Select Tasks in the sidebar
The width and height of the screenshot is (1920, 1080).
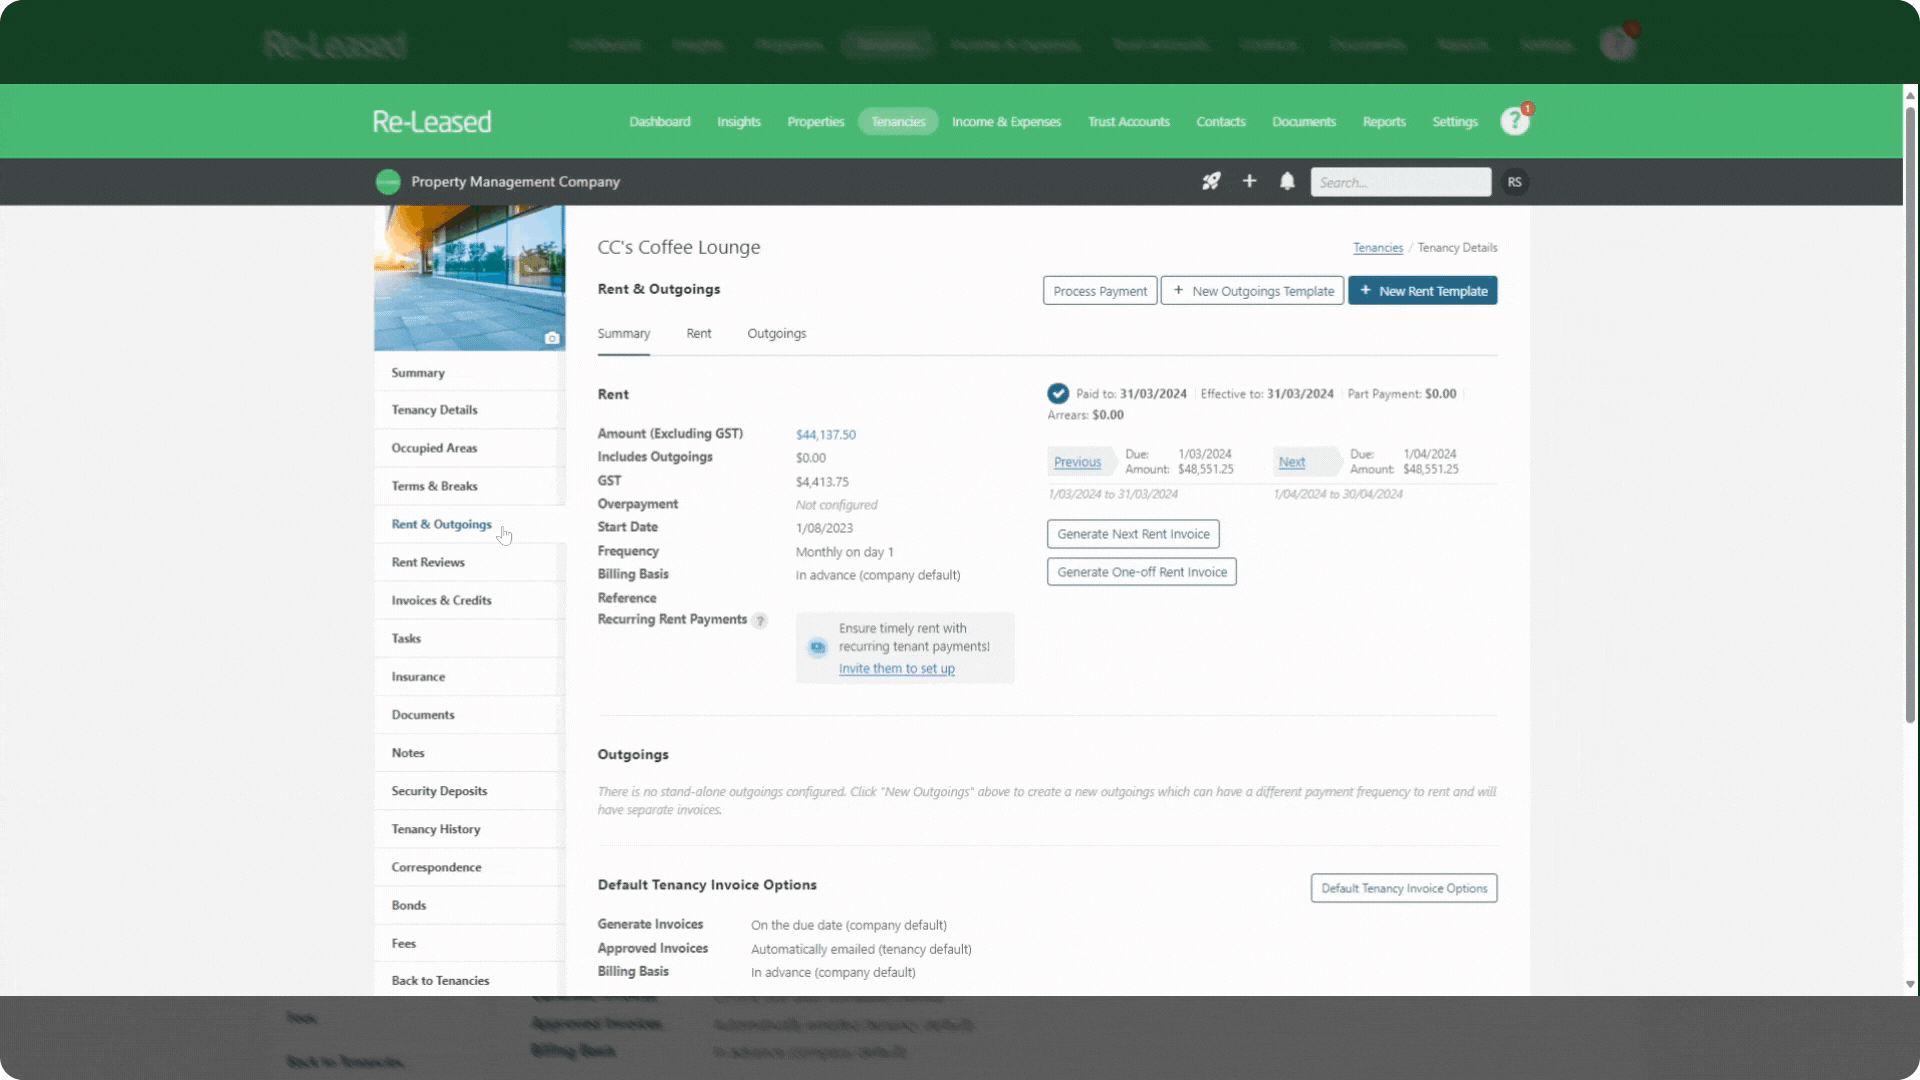coord(469,638)
